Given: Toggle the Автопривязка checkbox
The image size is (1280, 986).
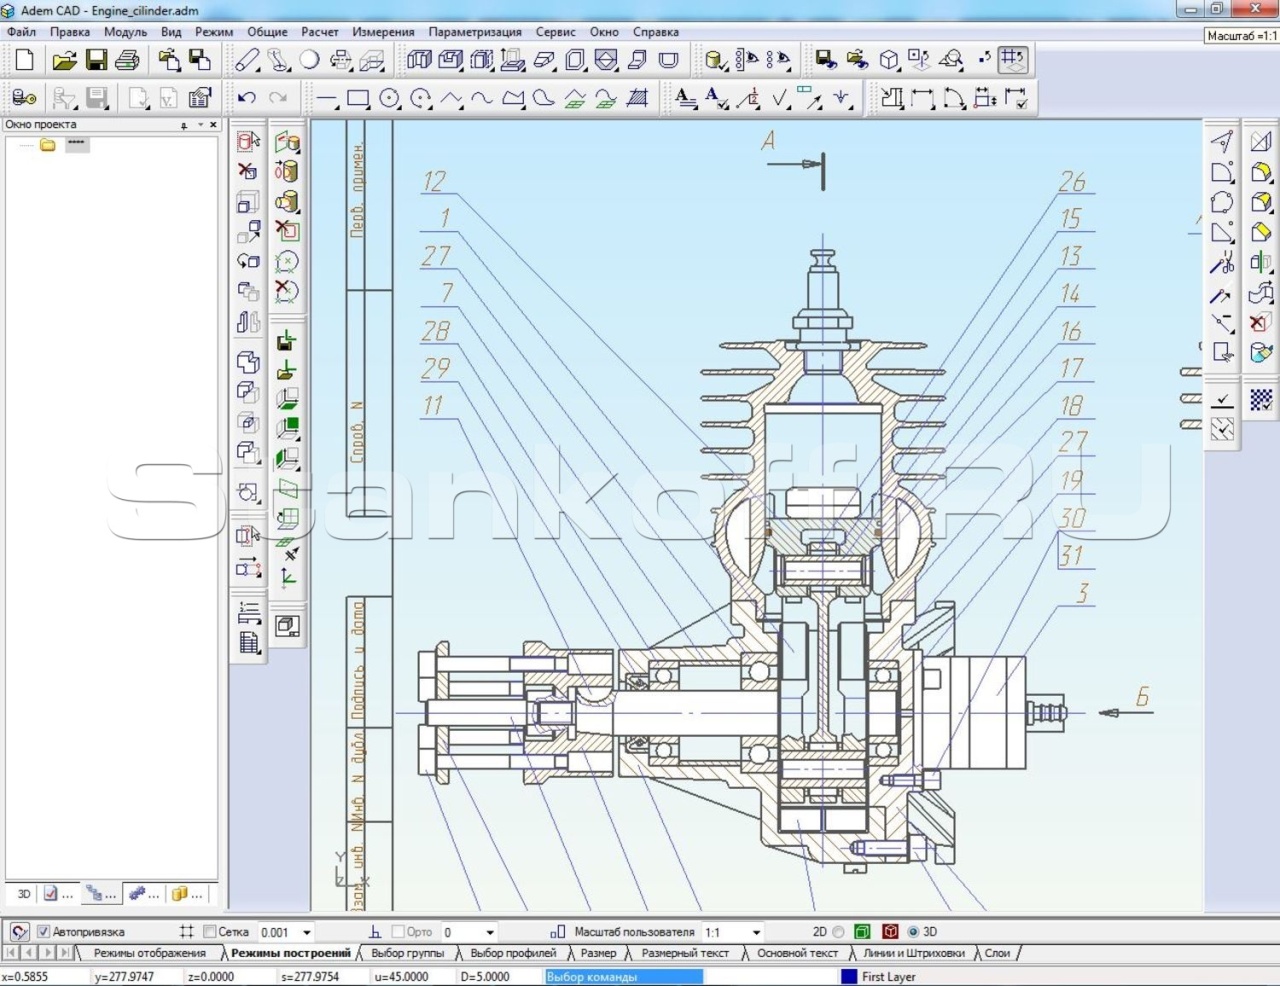Looking at the screenshot, I should (43, 932).
